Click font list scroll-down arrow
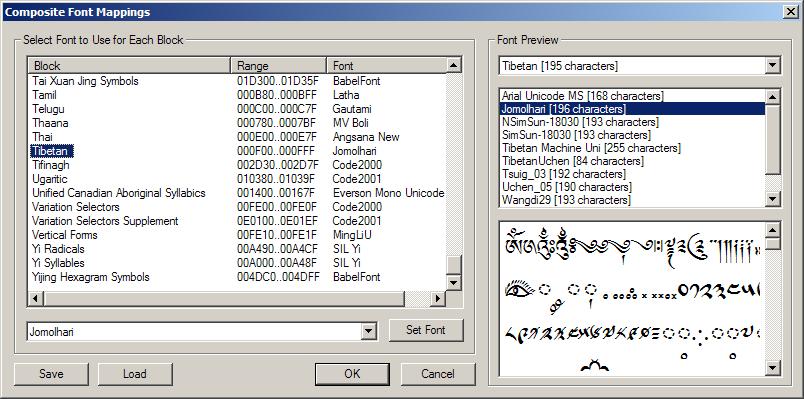804x399 pixels. tap(772, 199)
